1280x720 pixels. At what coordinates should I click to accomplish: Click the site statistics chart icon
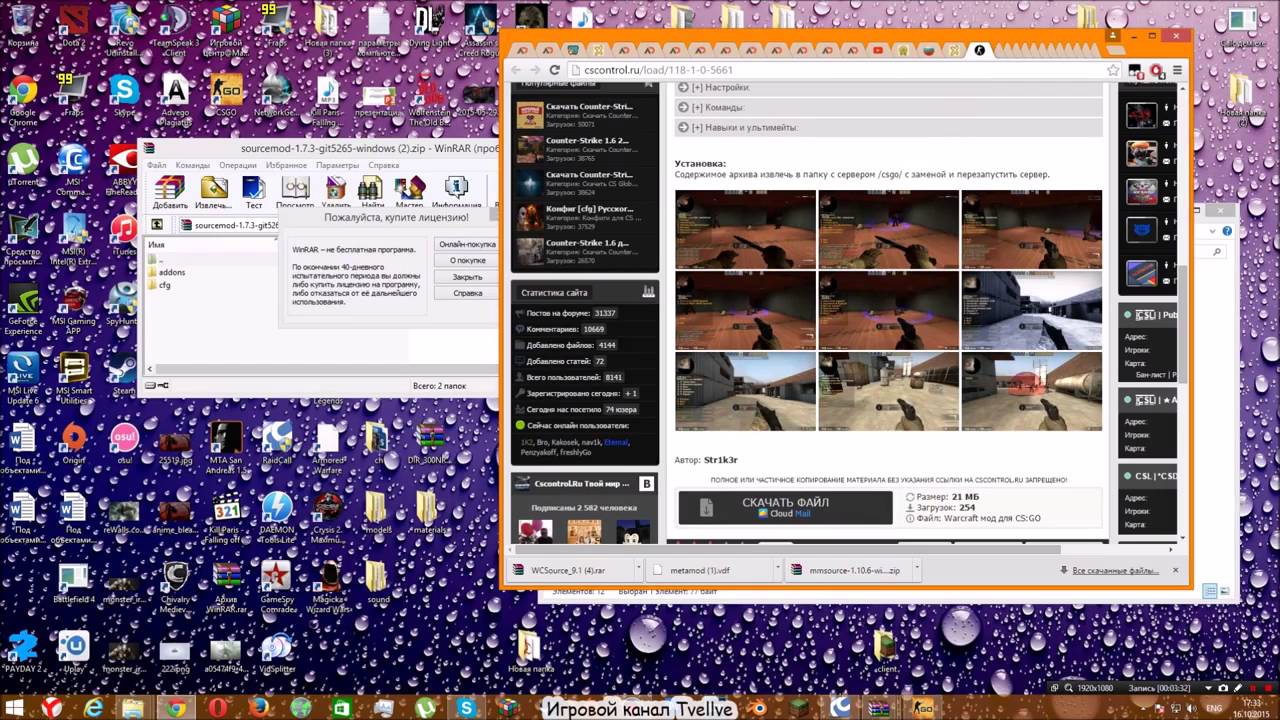pyautogui.click(x=648, y=292)
